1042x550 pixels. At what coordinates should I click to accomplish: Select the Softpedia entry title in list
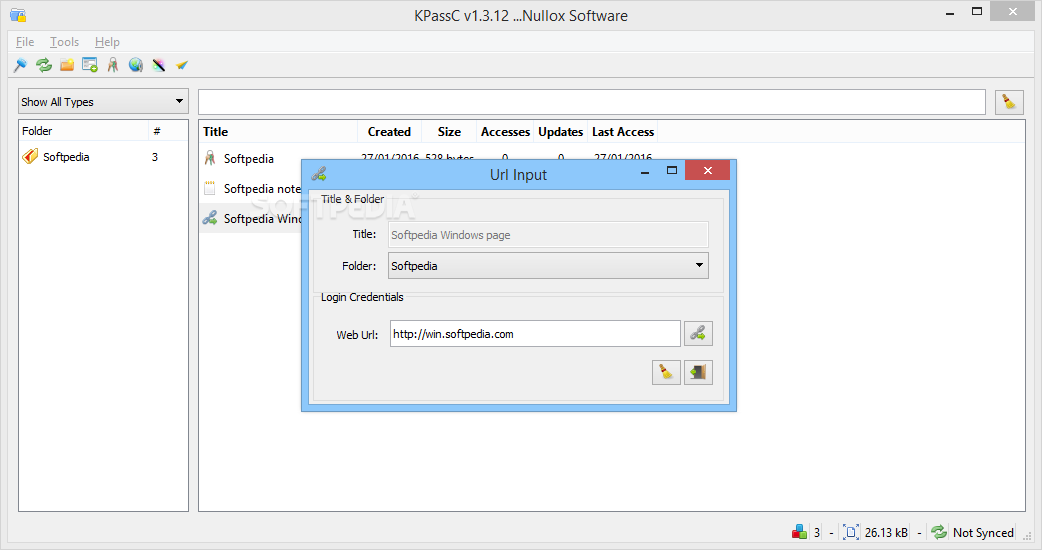pos(249,159)
